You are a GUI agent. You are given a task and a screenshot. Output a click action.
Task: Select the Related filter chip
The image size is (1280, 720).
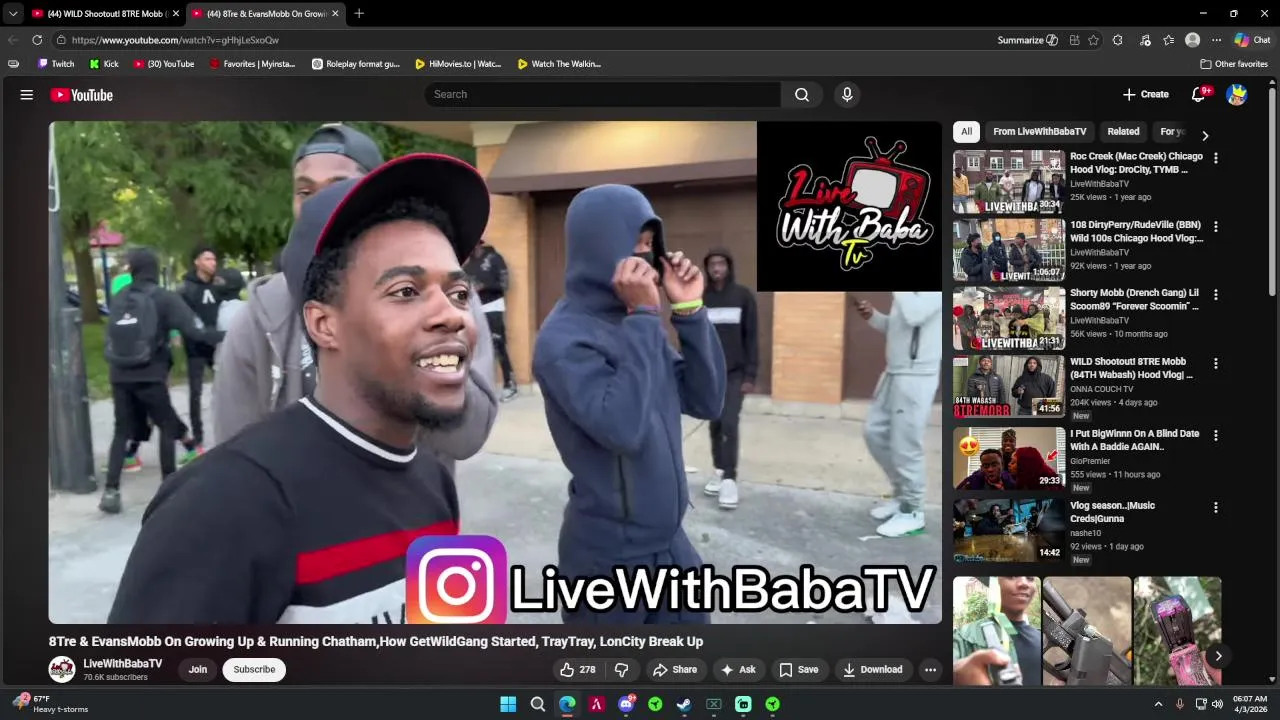(1123, 132)
